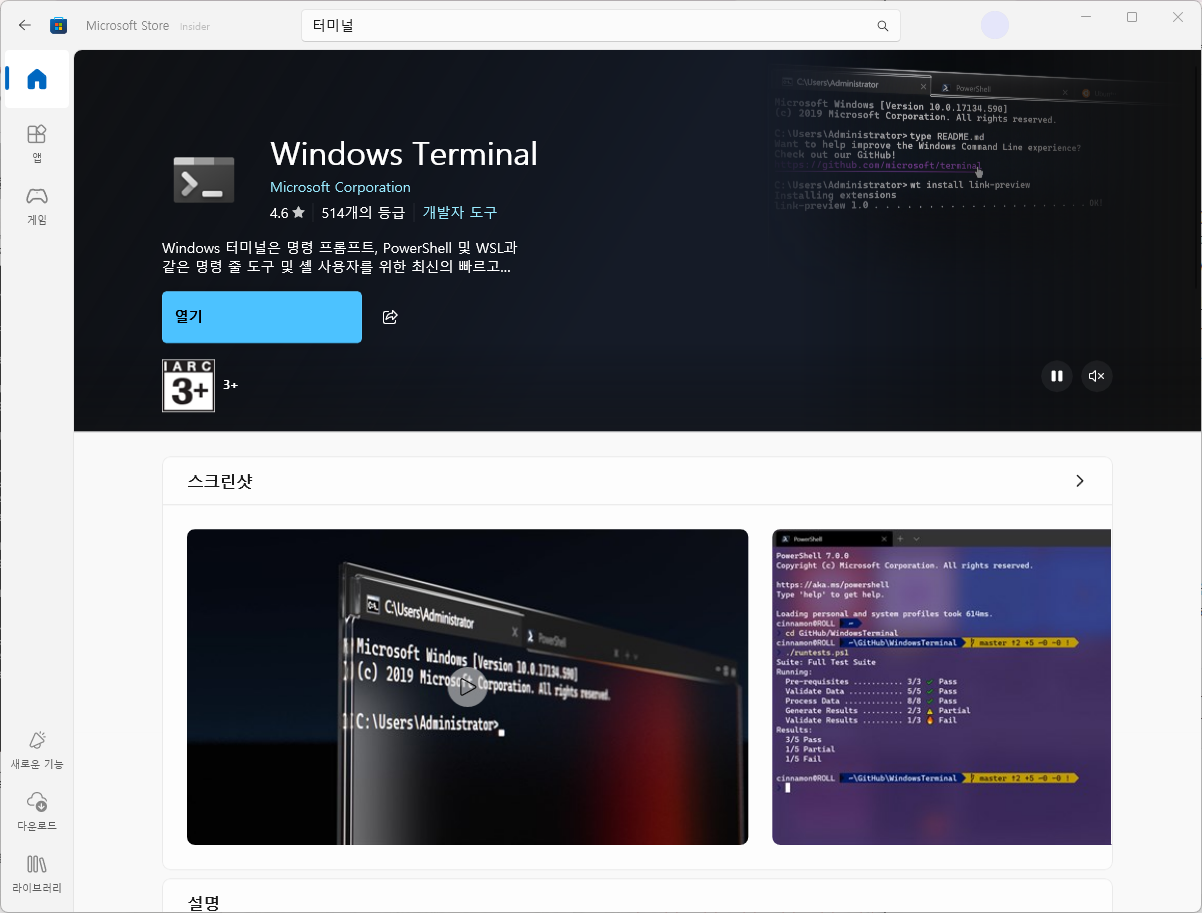Open 라이브러리 in the sidebar
The image size is (1202, 913).
(37, 874)
